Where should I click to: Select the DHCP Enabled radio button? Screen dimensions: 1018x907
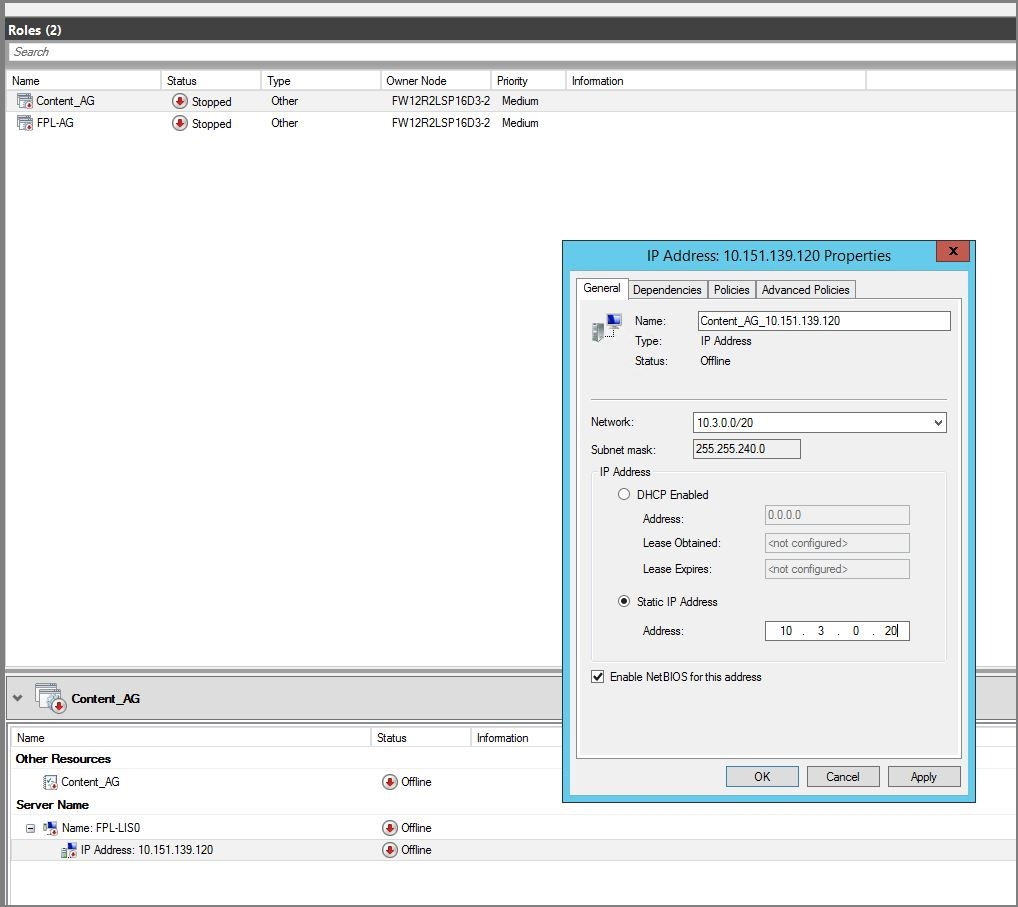click(624, 494)
